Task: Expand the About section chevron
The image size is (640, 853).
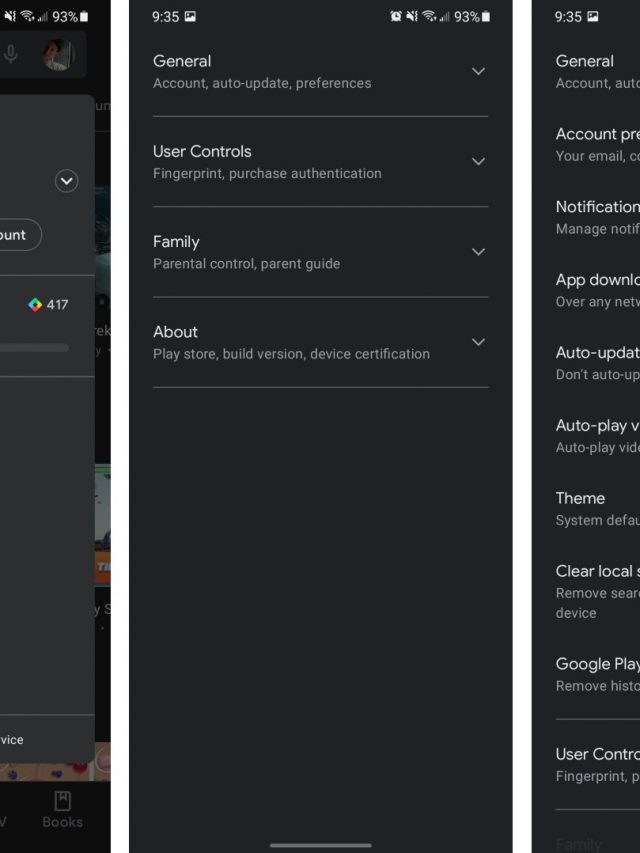Action: click(x=478, y=342)
